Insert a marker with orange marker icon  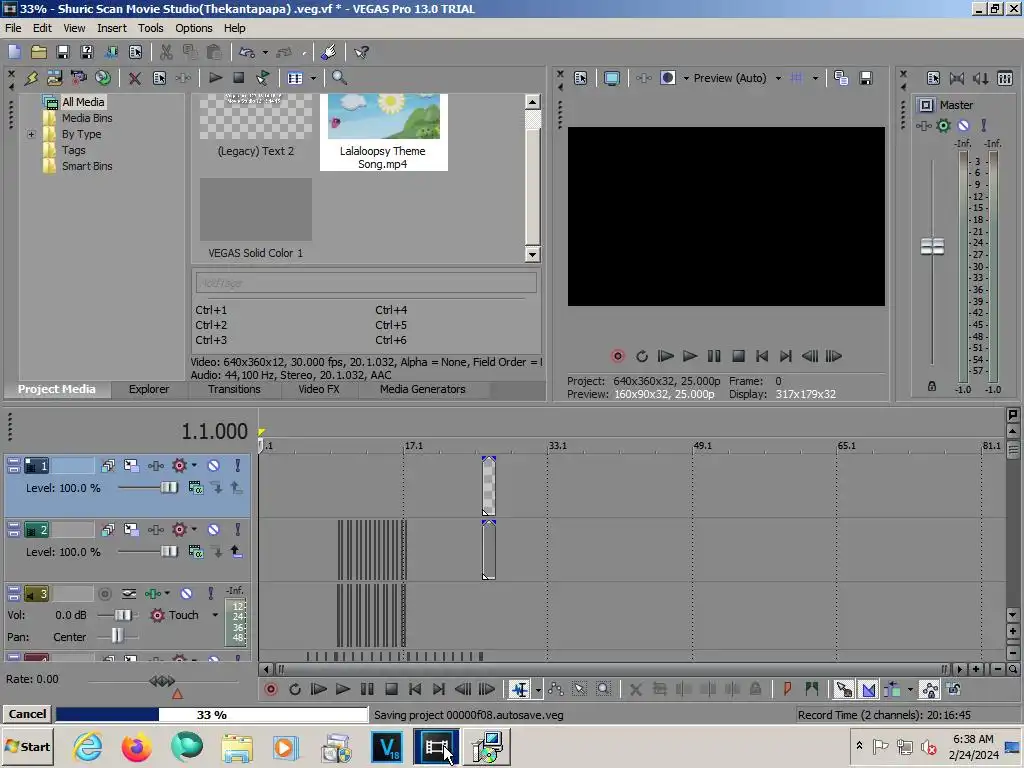788,689
